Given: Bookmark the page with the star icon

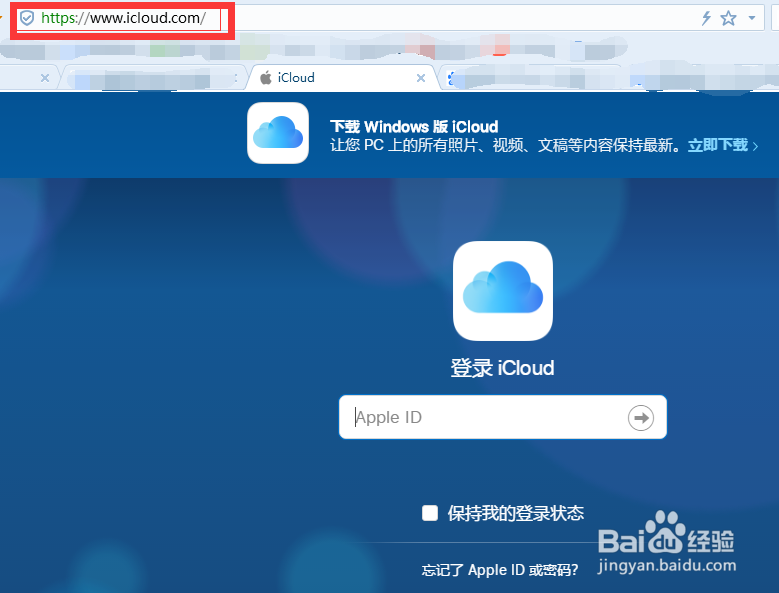Looking at the screenshot, I should 728,18.
